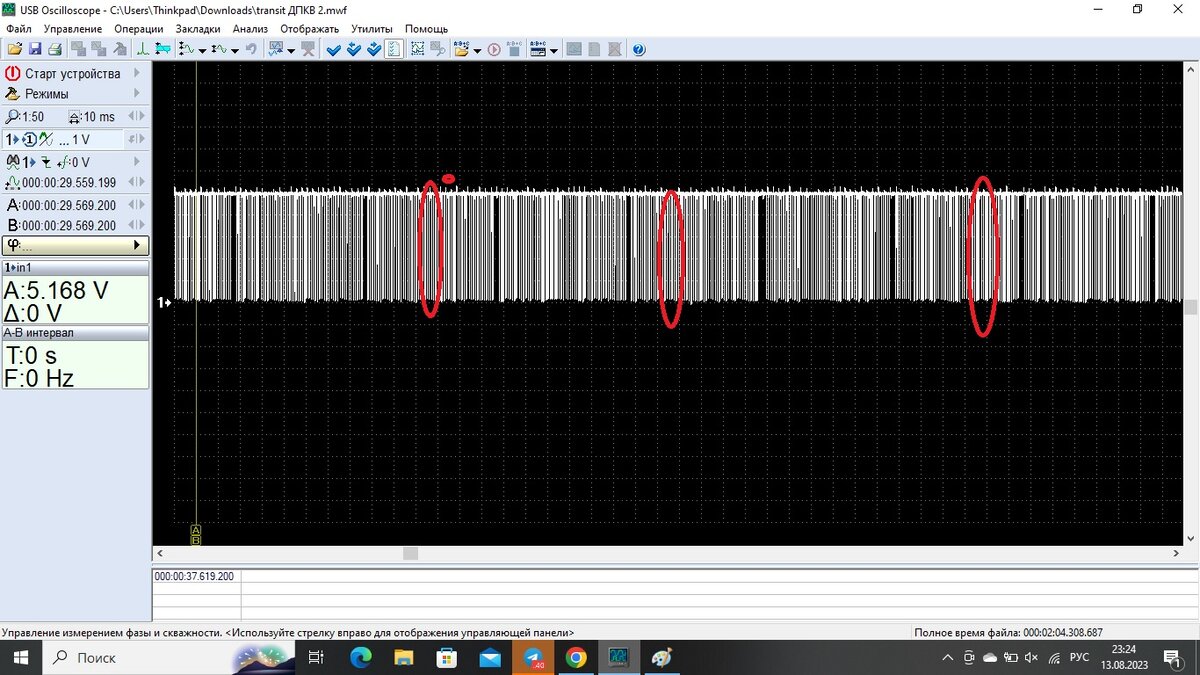Open dropdown beside the a+b+c panel icon
This screenshot has width=1200, height=675.
(x=553, y=50)
